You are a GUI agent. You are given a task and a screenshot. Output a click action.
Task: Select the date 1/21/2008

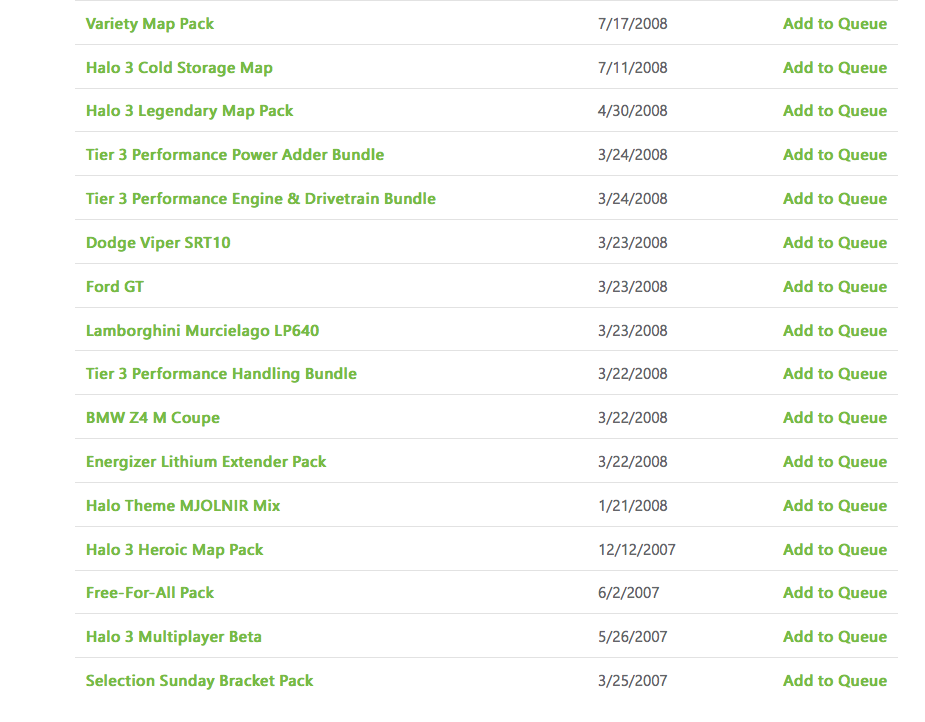pyautogui.click(x=632, y=506)
